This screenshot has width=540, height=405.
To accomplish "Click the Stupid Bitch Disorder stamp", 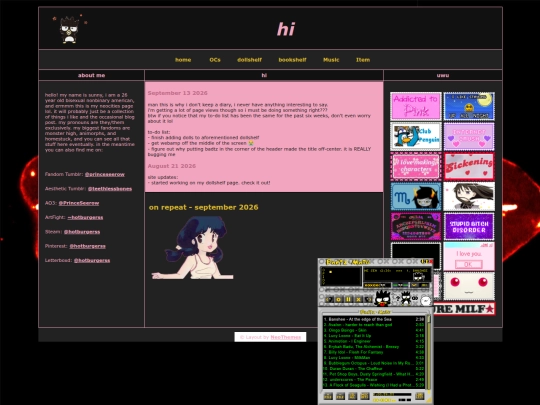I will click(469, 226).
